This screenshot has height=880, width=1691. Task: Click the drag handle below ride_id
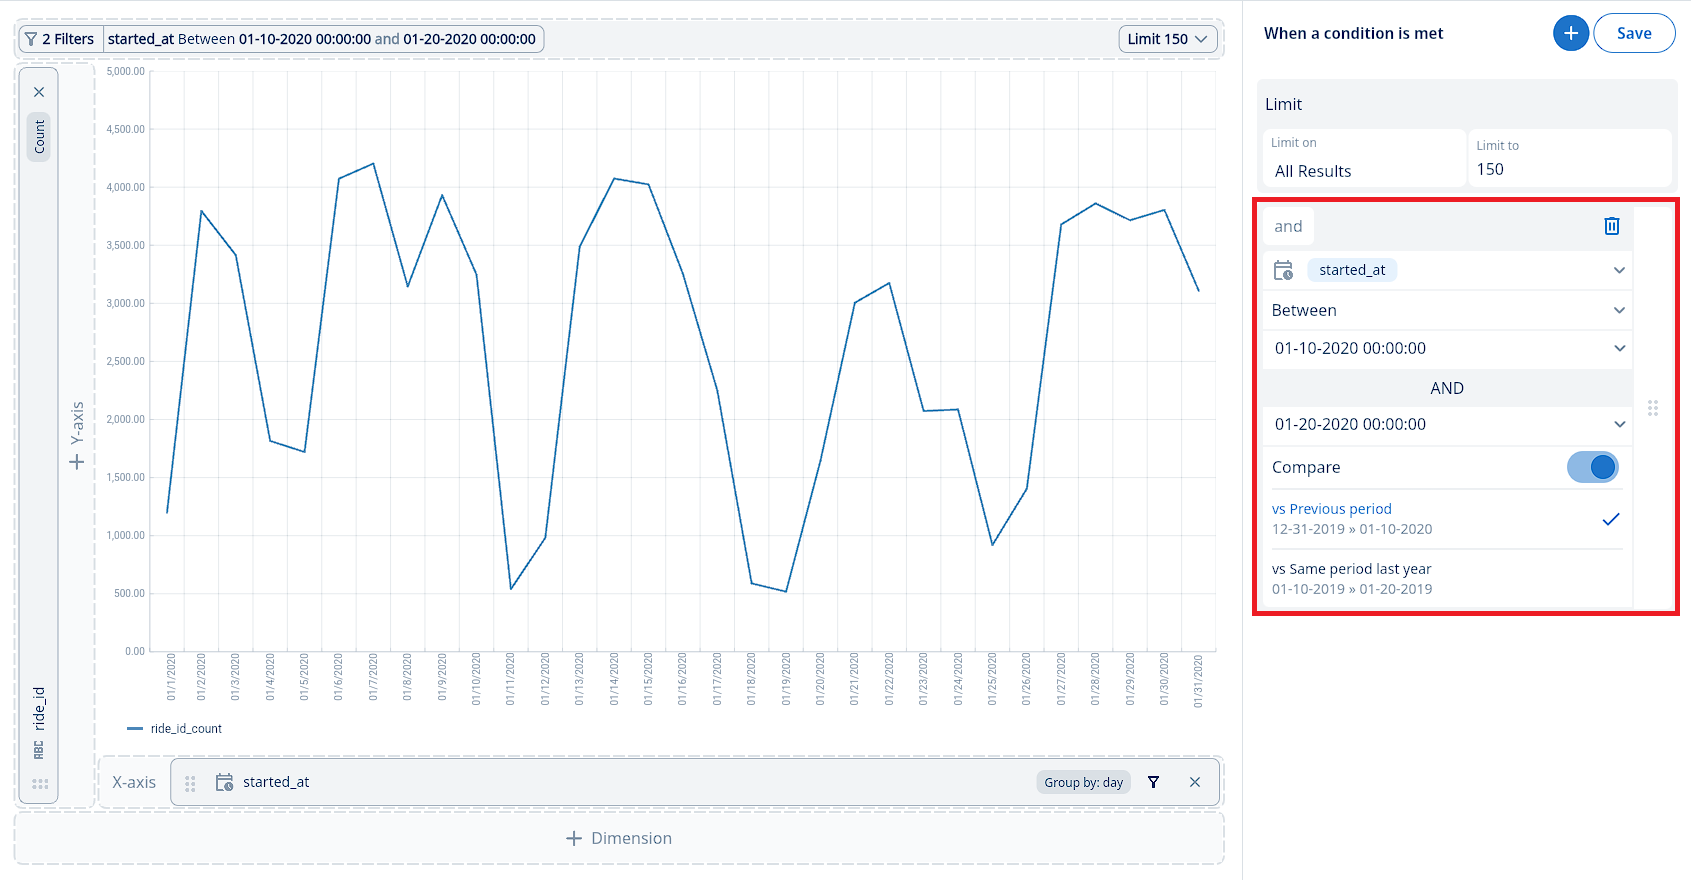pos(40,784)
